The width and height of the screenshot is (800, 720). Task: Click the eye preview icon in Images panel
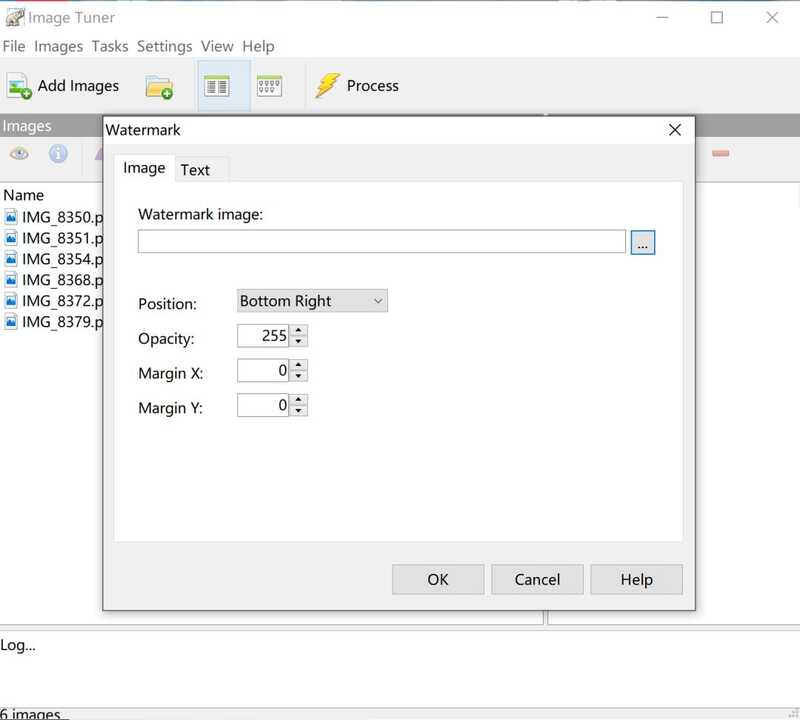pyautogui.click(x=19, y=153)
